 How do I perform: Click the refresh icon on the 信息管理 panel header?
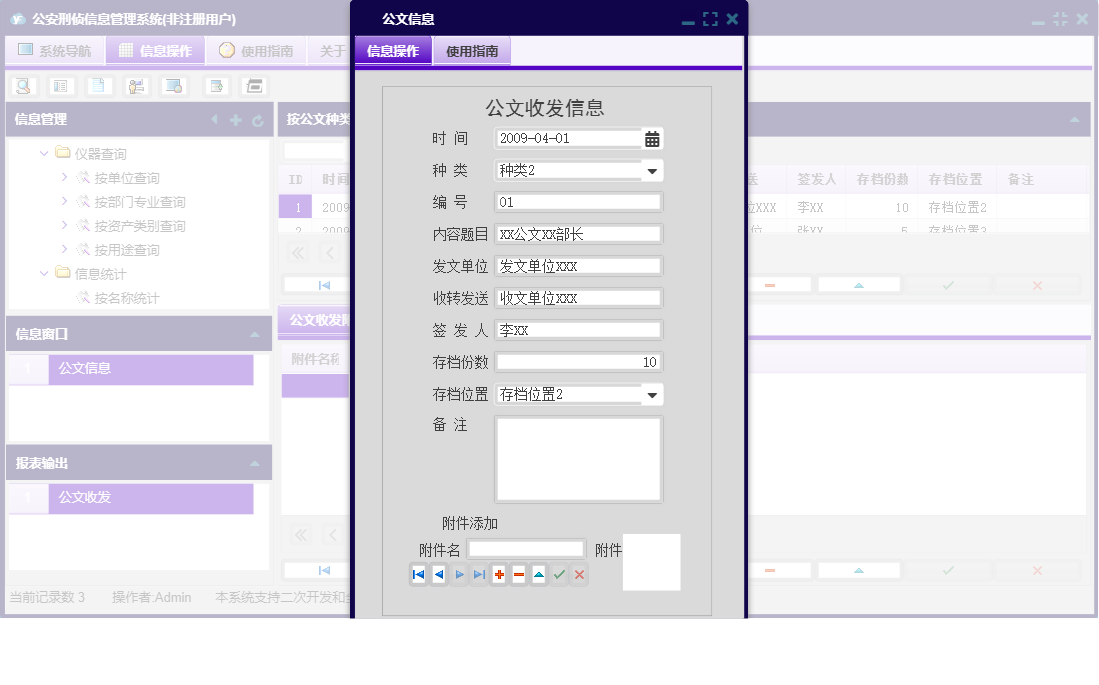click(257, 119)
